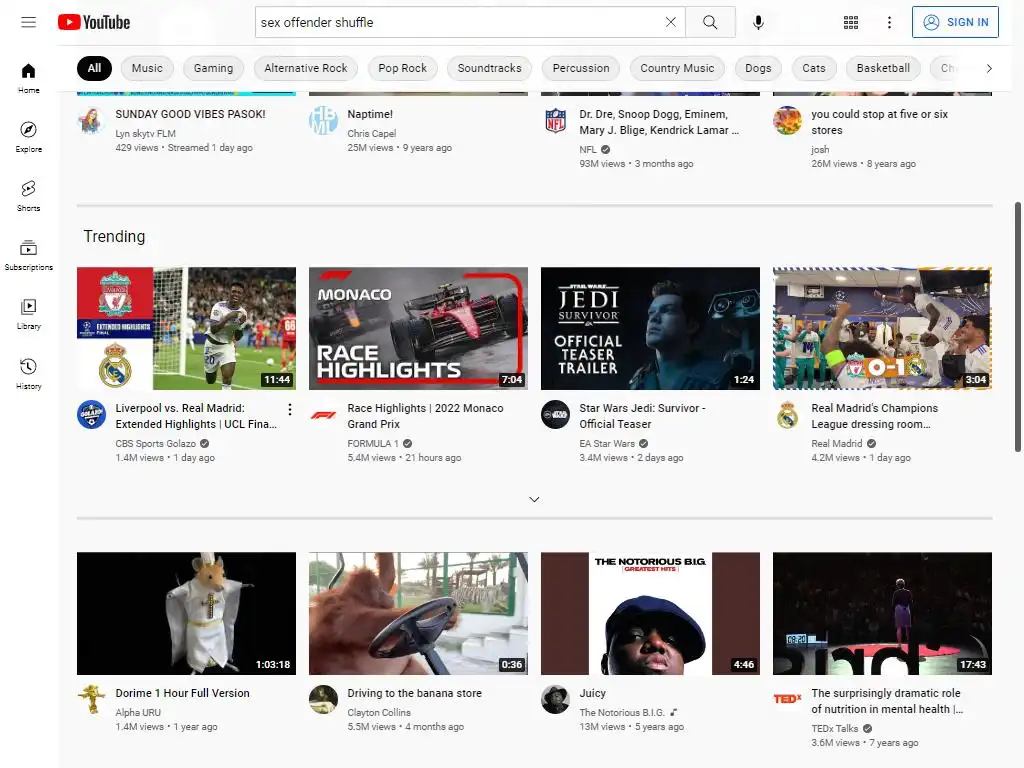Screen dimensions: 1024x768
Task: Click the NFL channel avatar
Action: (555, 120)
